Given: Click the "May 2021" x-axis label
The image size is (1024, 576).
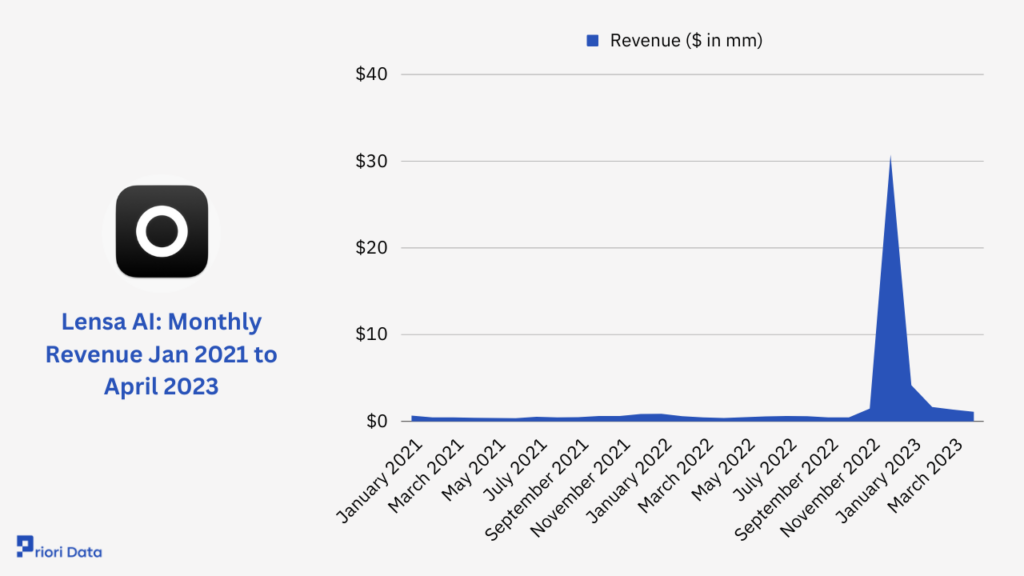Looking at the screenshot, I should tap(474, 470).
